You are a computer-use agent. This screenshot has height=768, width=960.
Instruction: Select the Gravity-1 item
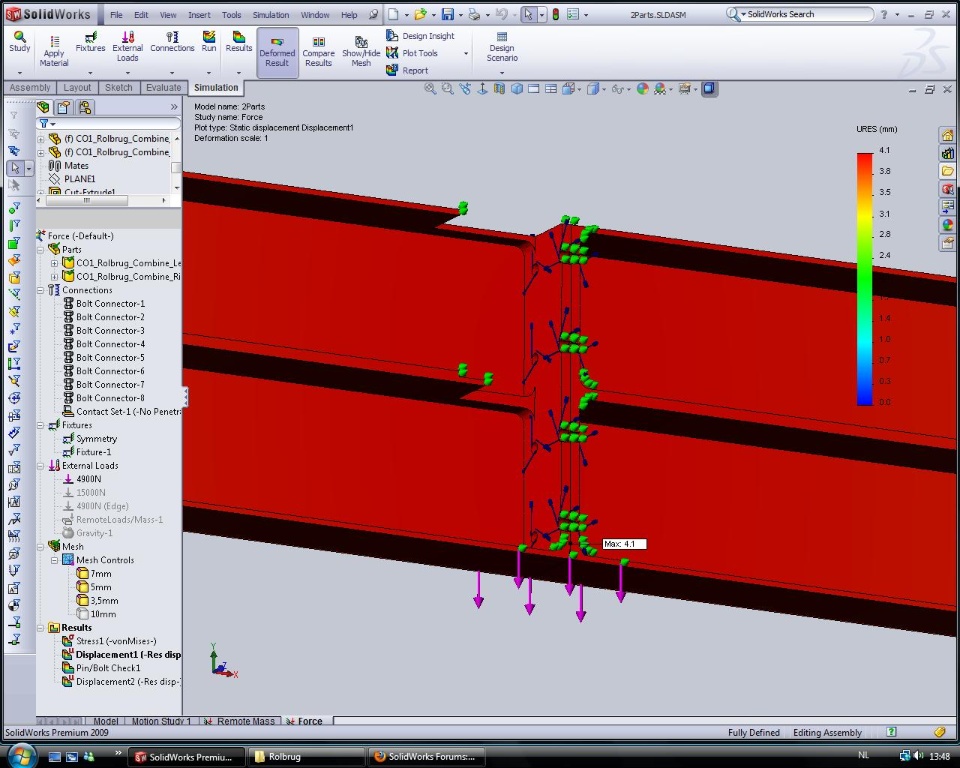click(x=88, y=533)
